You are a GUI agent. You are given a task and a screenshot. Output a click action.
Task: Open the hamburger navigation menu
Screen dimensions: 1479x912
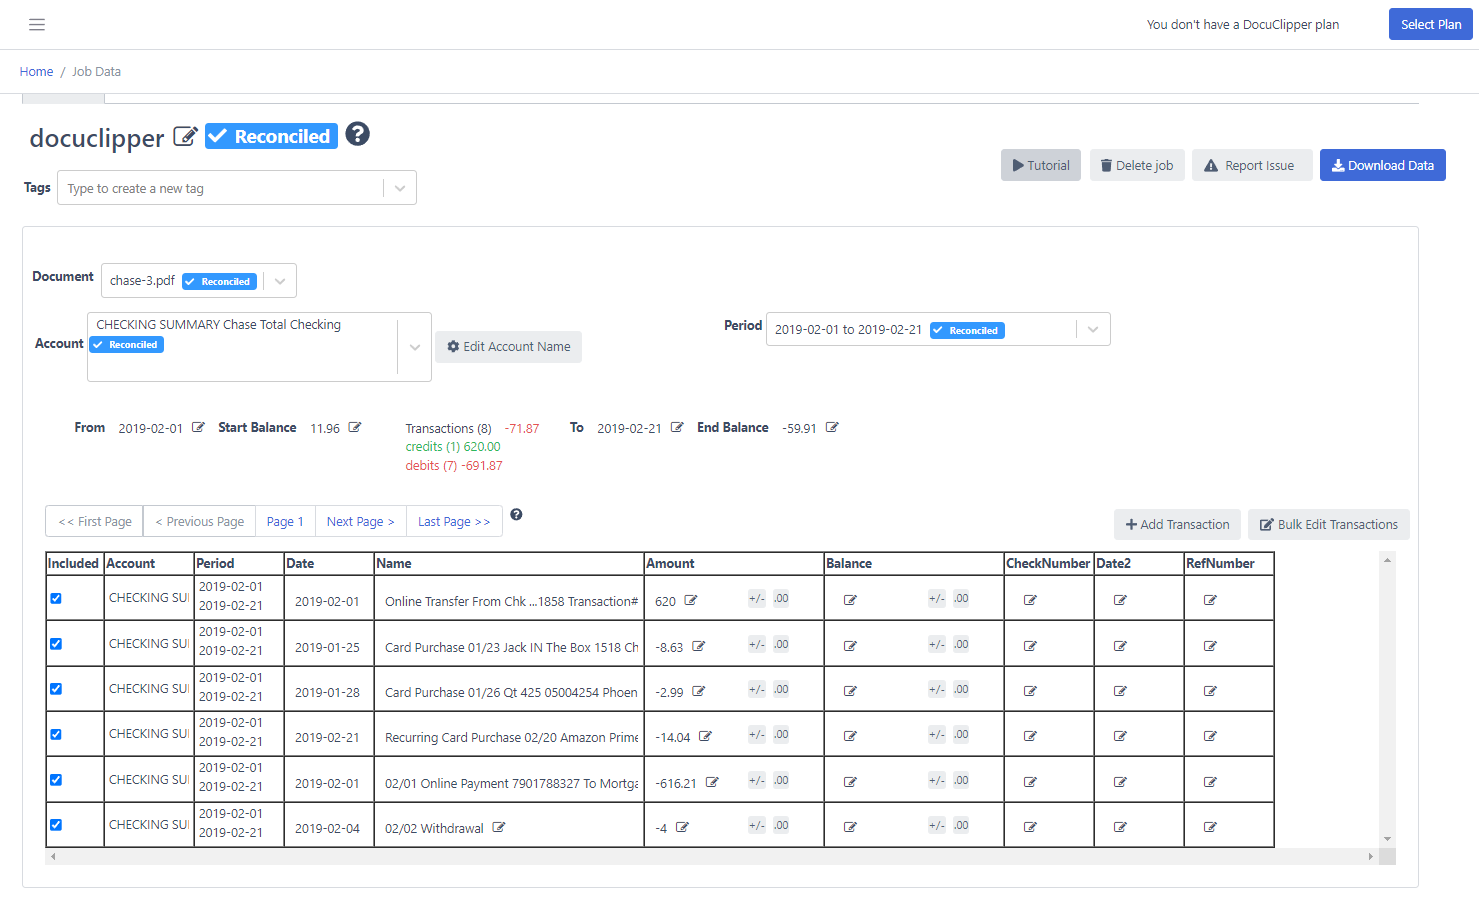(x=37, y=24)
